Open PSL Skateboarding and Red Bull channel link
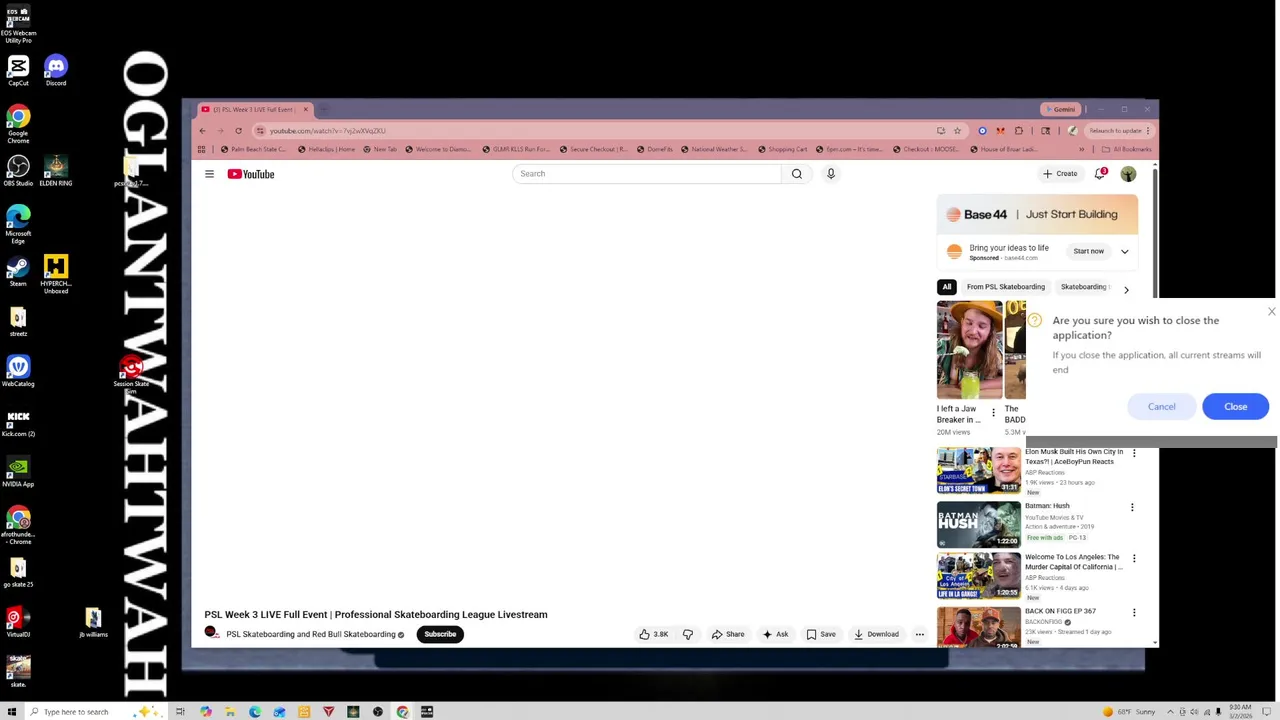 point(311,635)
